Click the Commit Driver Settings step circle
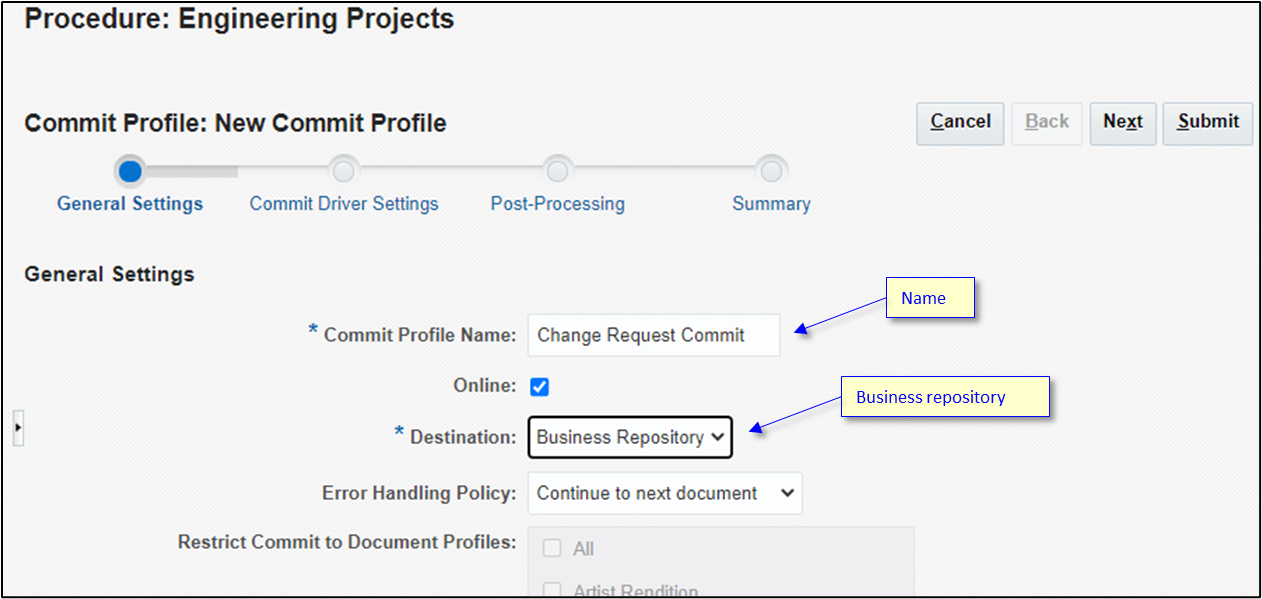 pyautogui.click(x=344, y=170)
